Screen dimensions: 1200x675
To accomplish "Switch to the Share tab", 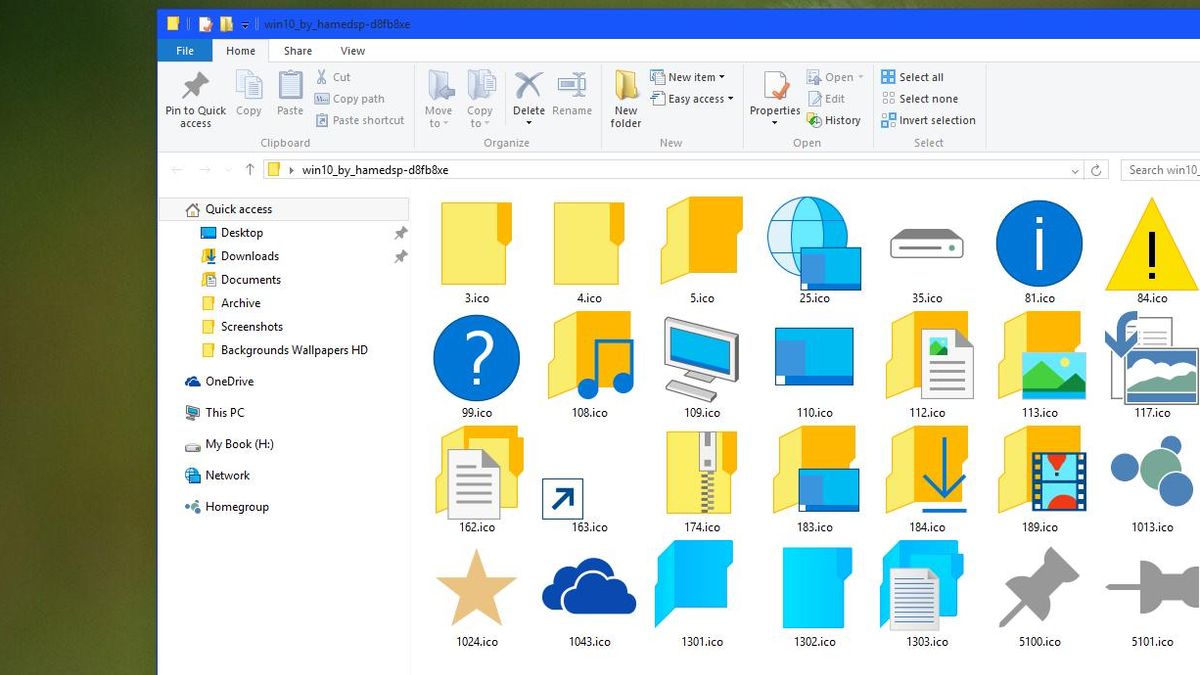I will [298, 51].
